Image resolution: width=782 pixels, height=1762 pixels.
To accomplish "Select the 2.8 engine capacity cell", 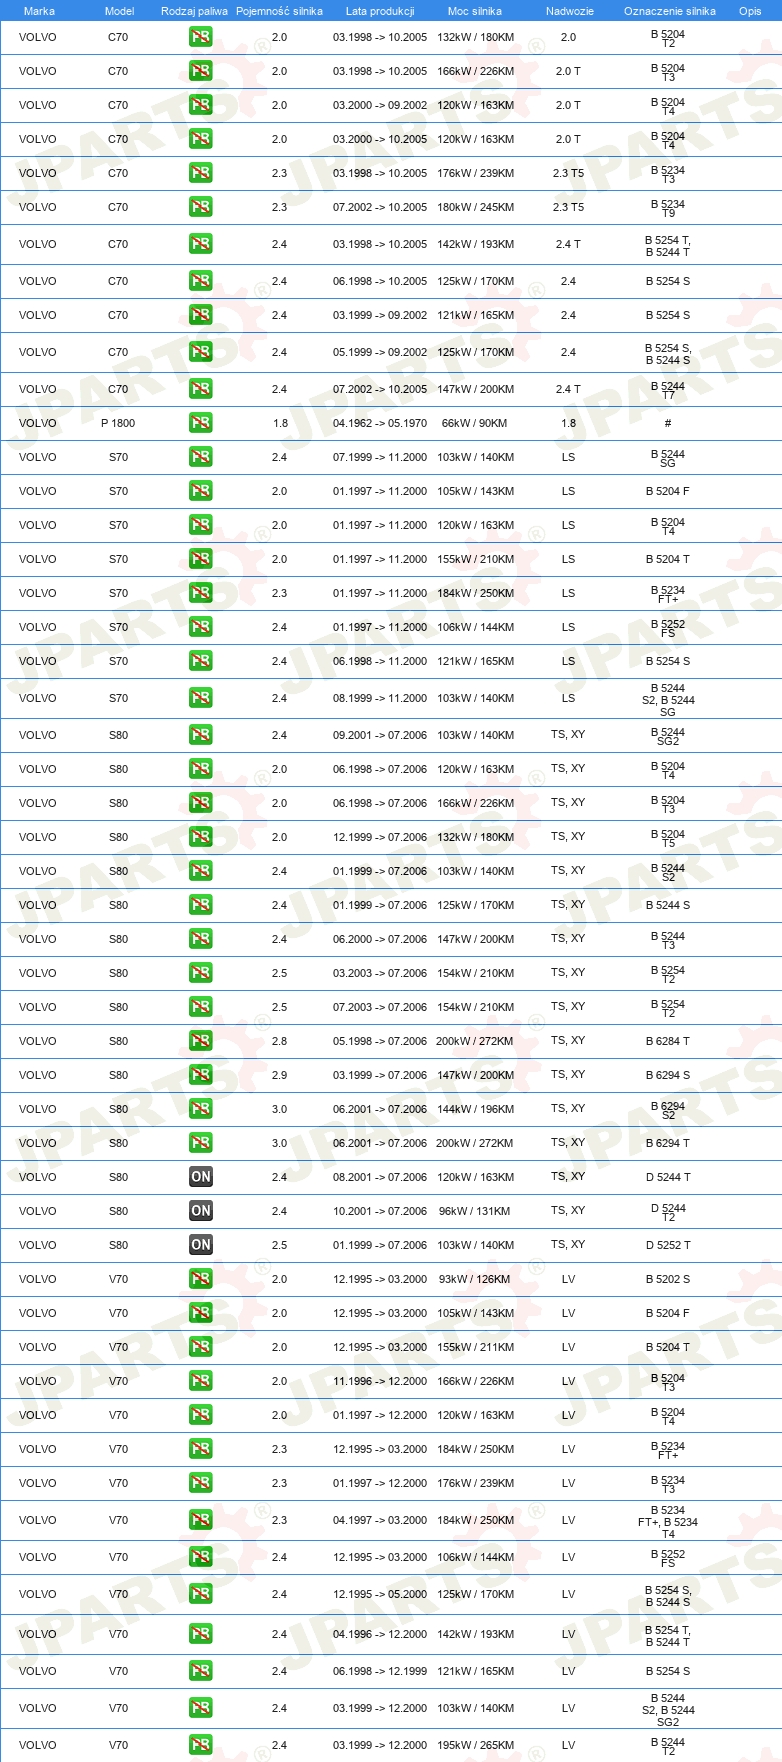I will click(280, 1041).
